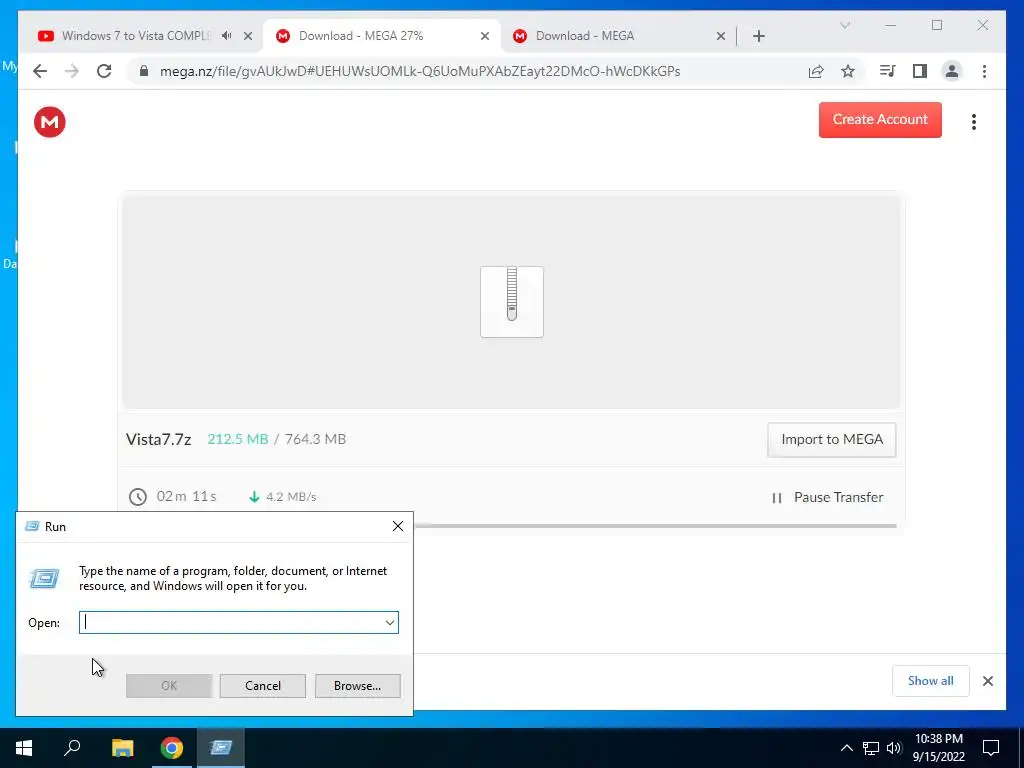
Task: Open the Chrome profile avatar
Action: (x=952, y=71)
